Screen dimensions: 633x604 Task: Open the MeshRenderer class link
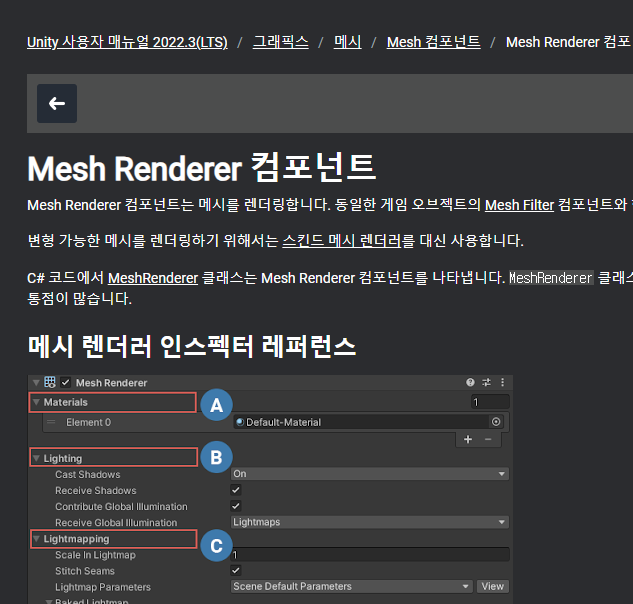153,278
